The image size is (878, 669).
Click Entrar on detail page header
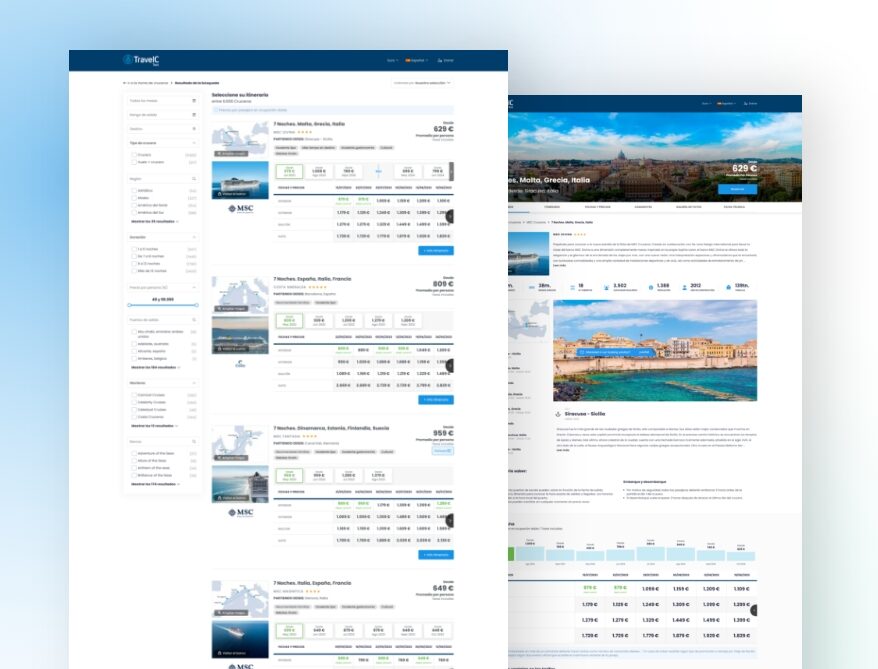point(750,104)
